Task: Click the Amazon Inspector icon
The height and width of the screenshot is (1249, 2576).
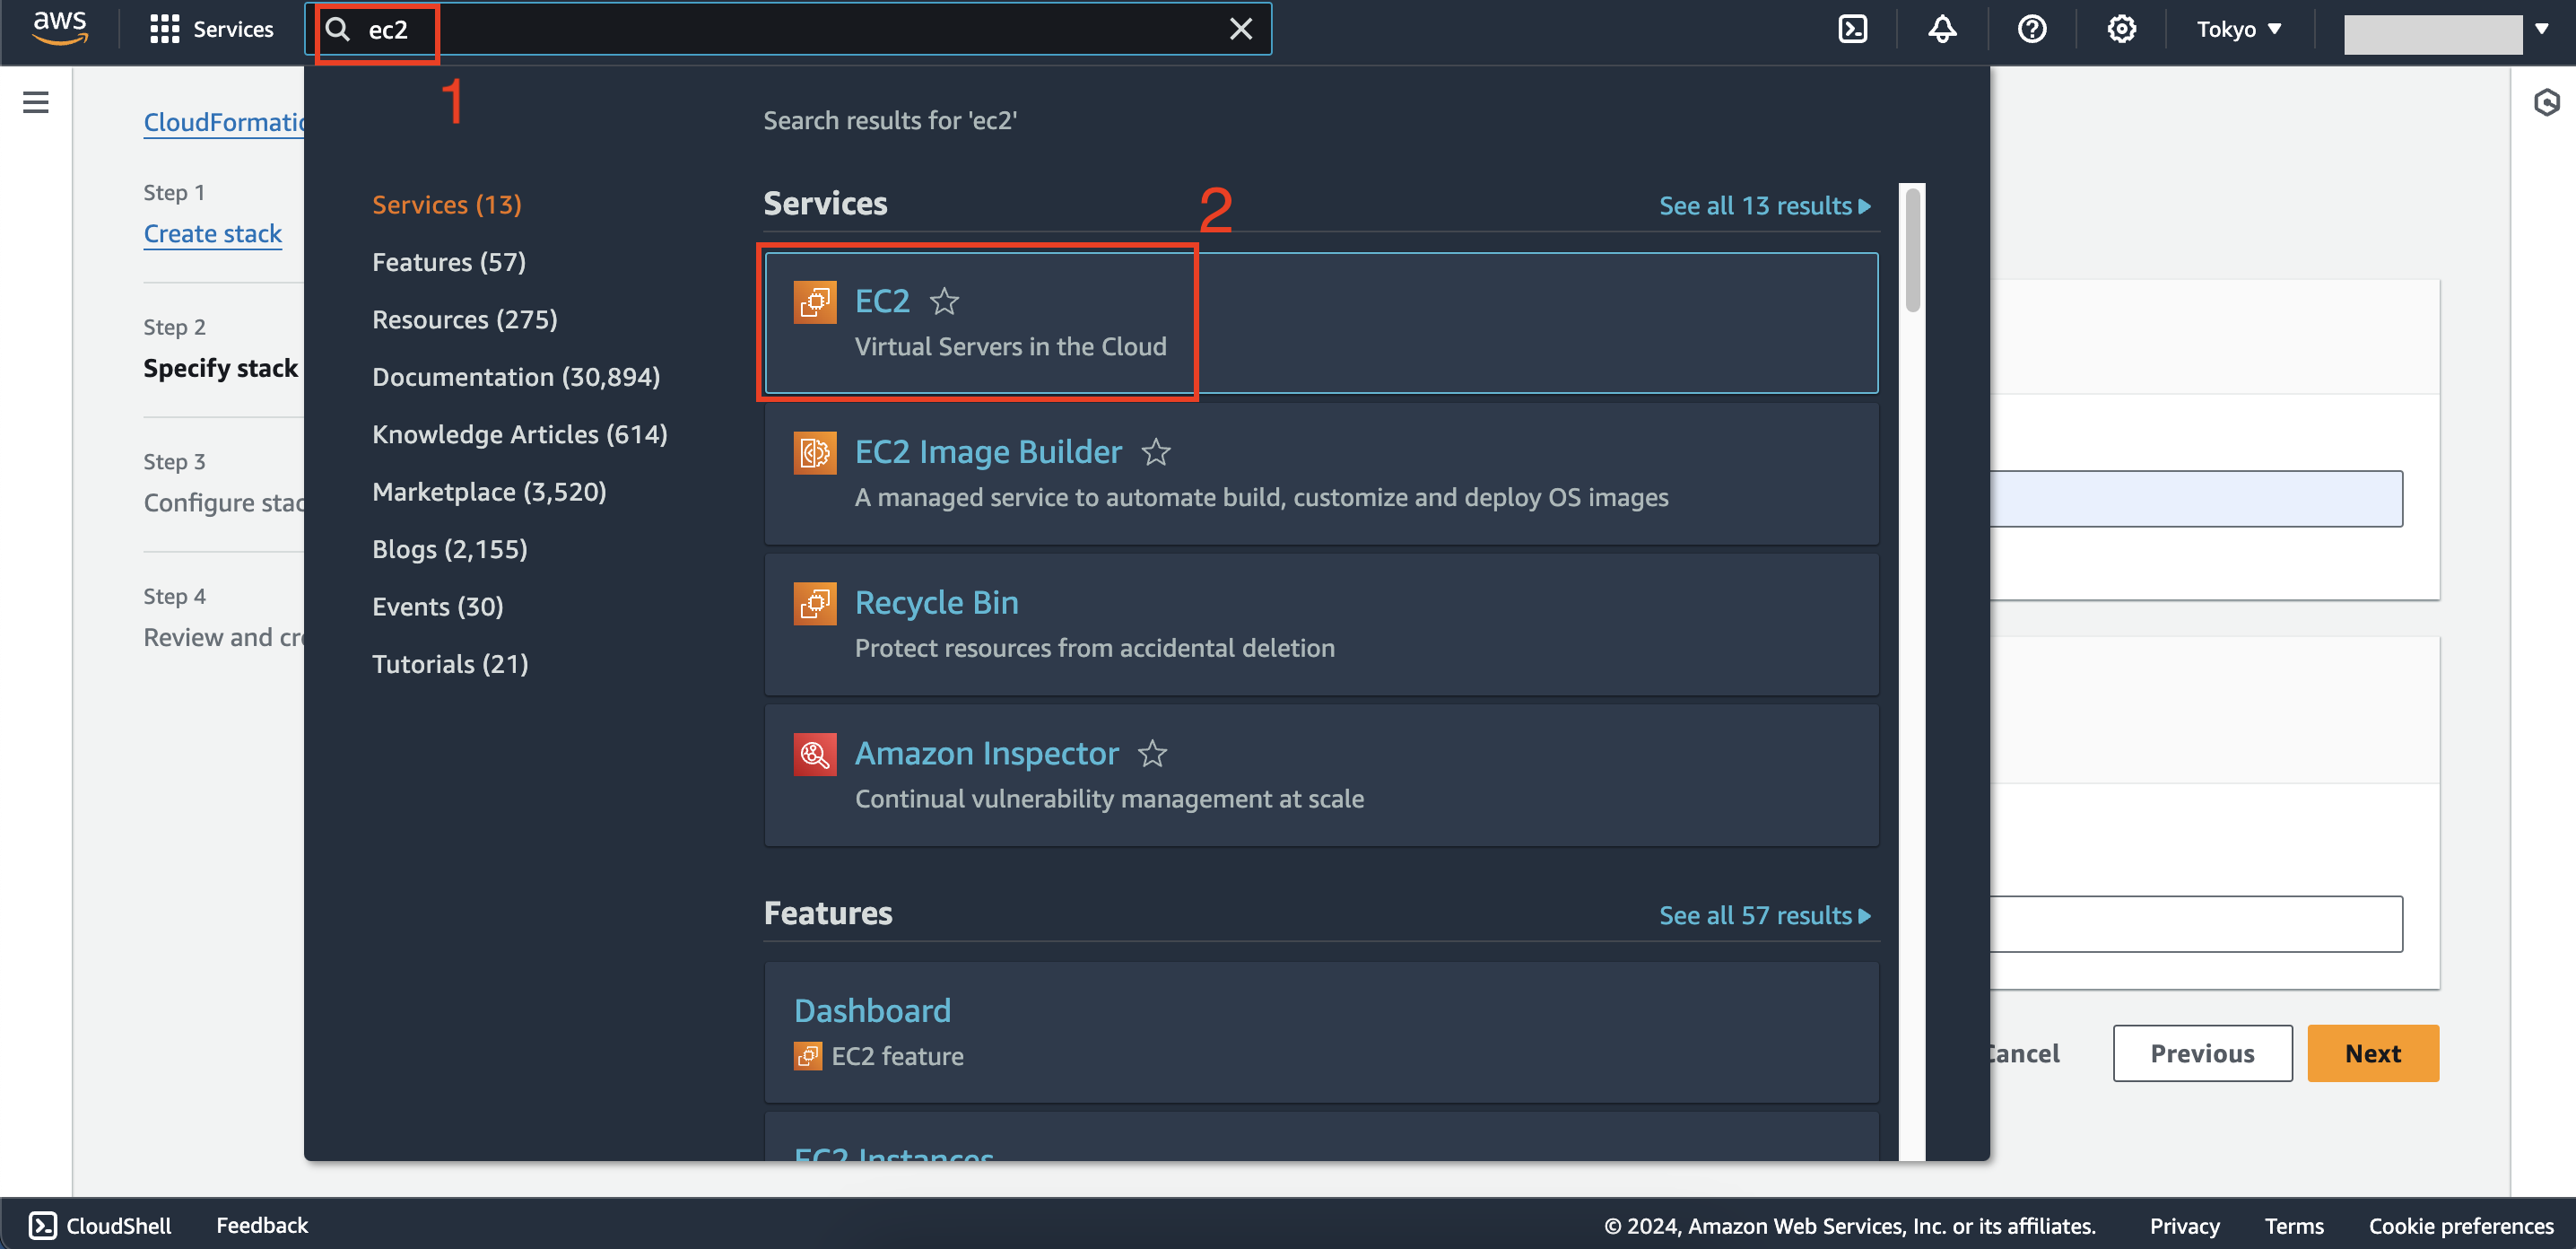Action: 815,754
